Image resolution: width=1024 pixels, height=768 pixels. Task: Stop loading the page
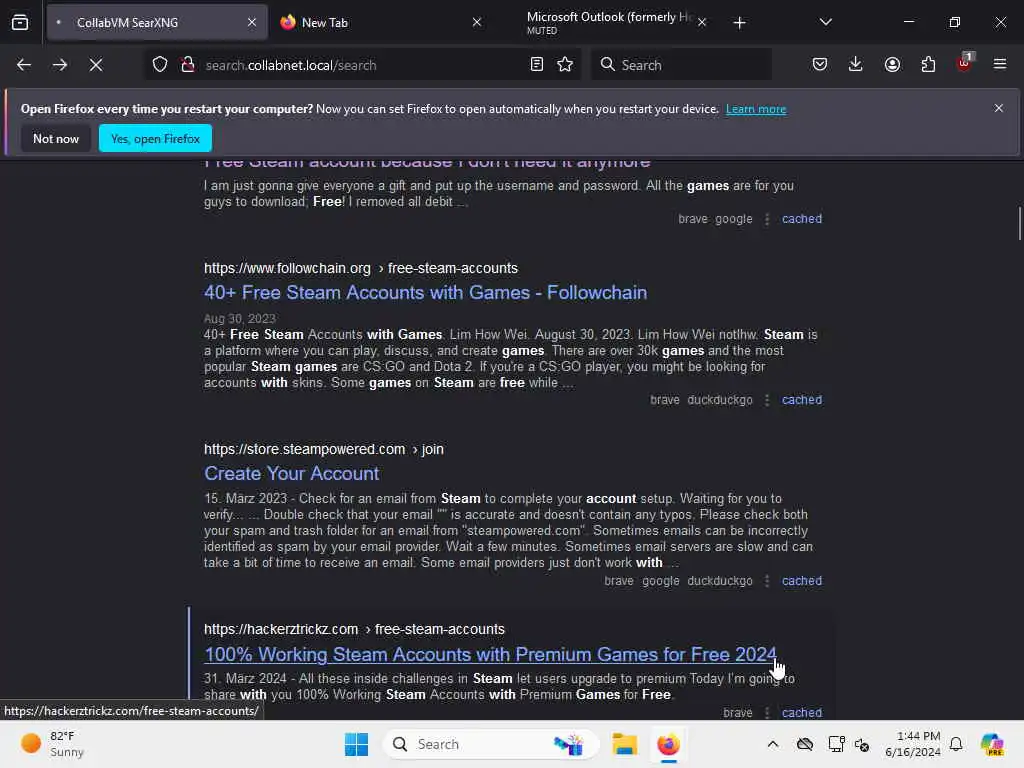click(95, 65)
